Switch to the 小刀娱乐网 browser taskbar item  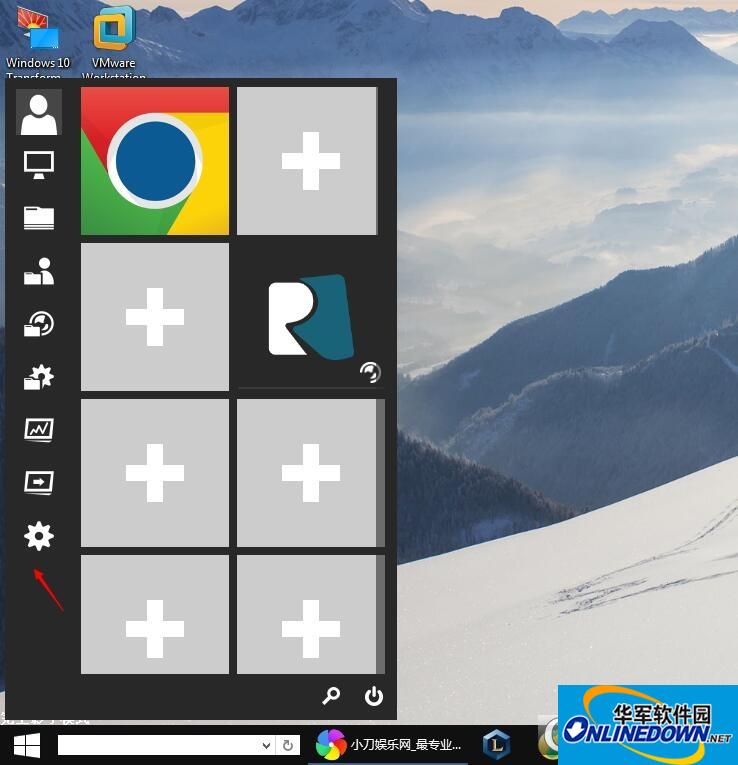coord(388,745)
